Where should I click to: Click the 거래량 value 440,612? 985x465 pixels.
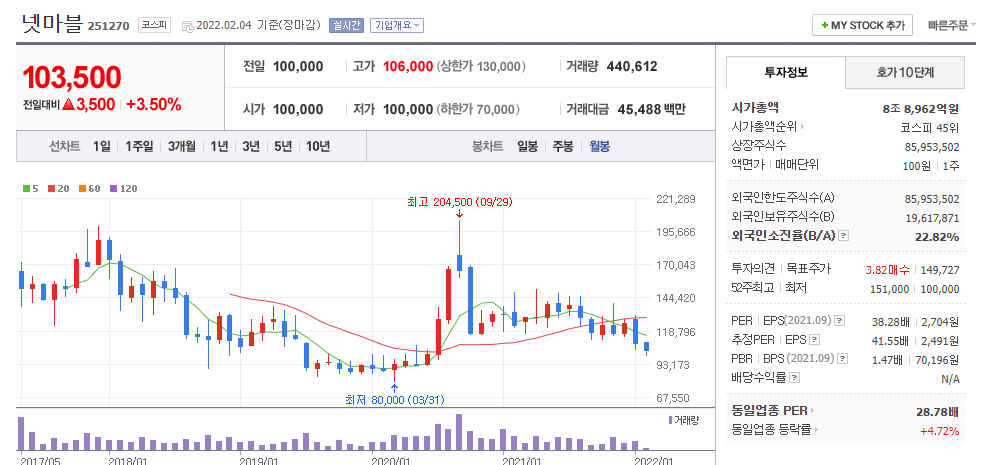coord(631,67)
